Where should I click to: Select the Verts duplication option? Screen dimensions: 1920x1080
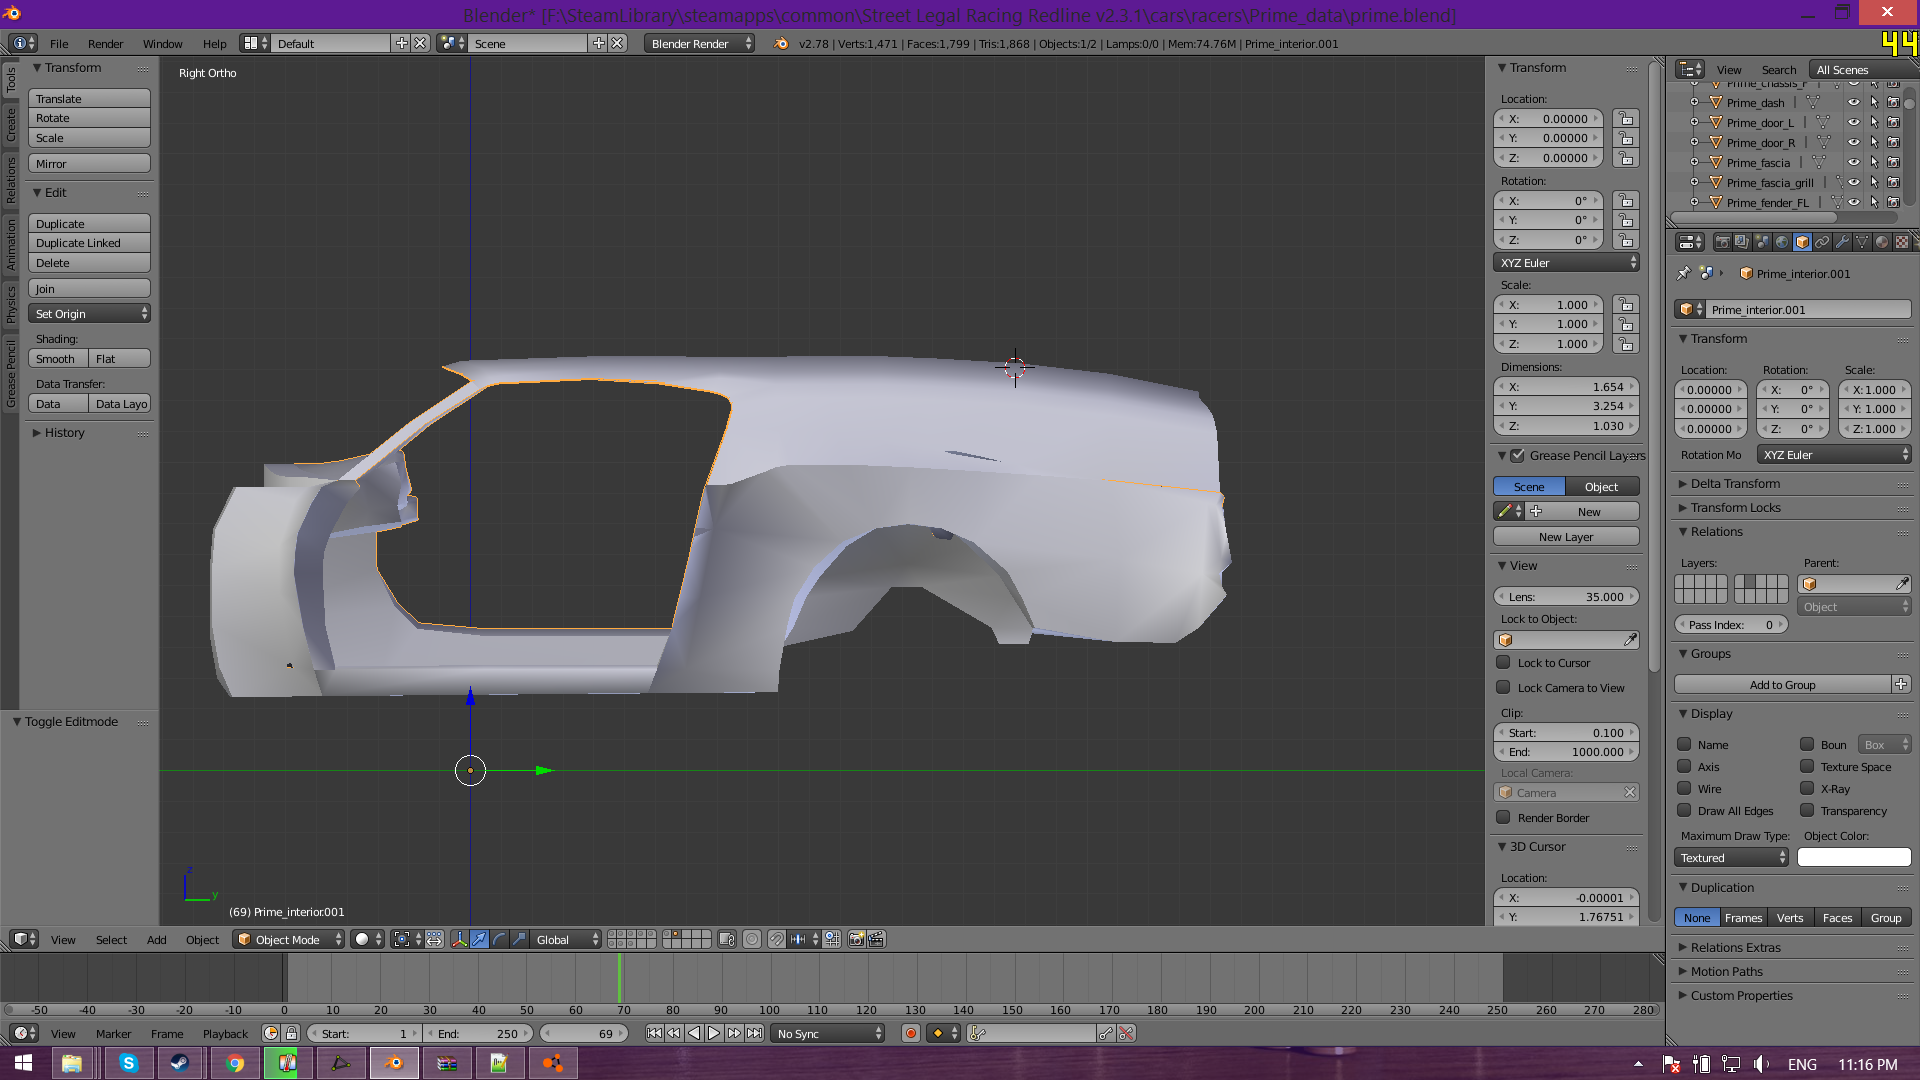pyautogui.click(x=1790, y=917)
